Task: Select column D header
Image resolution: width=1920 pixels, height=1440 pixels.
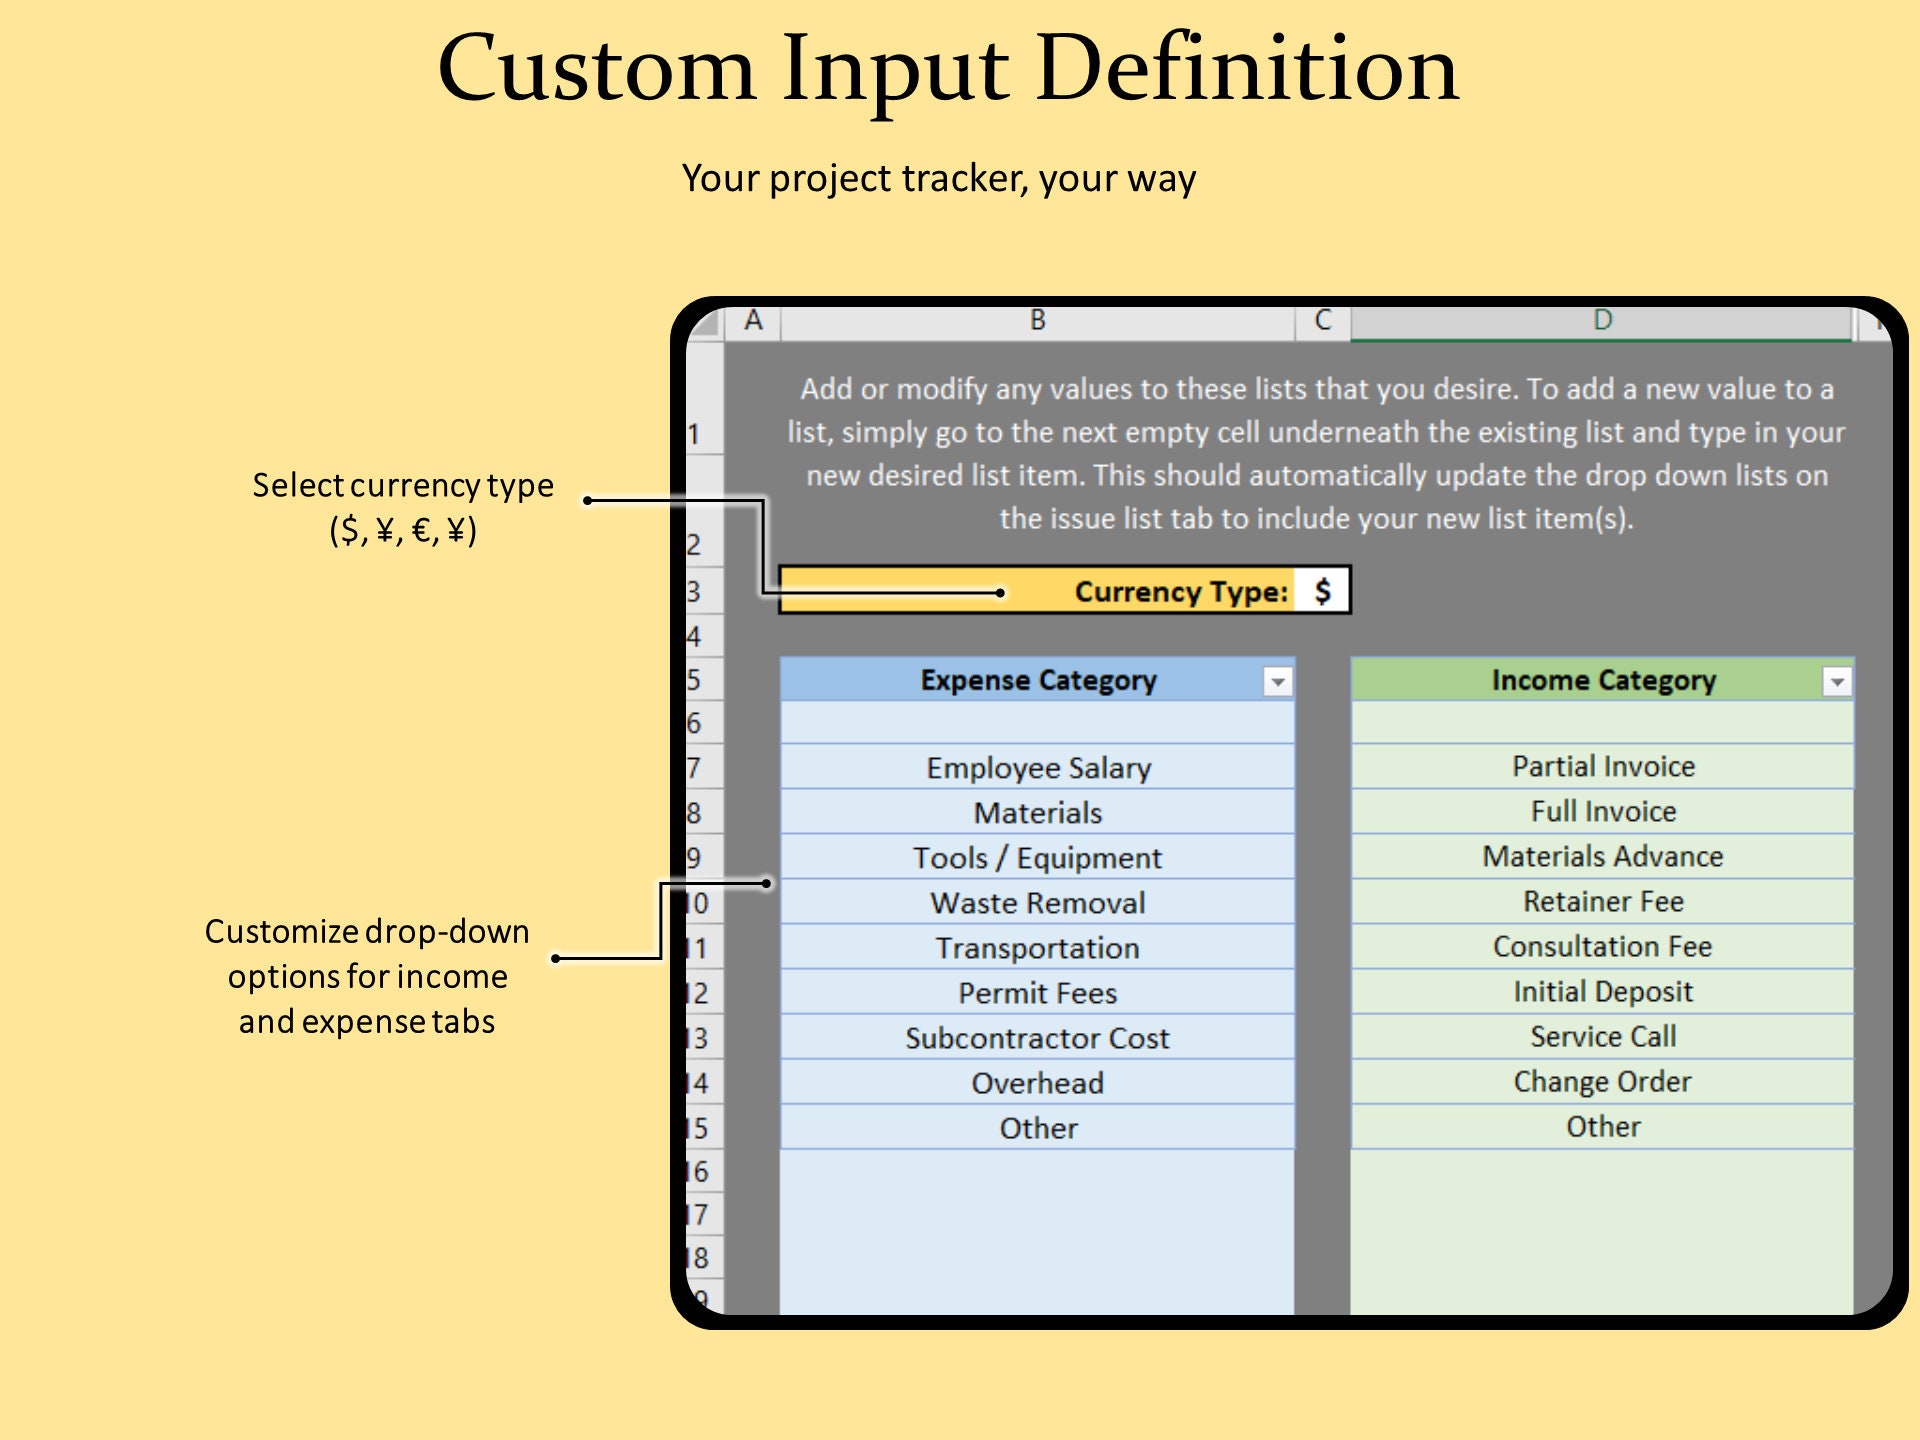Action: point(1601,321)
